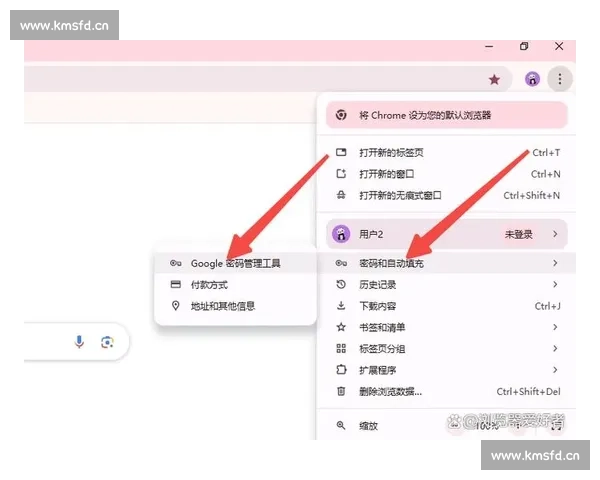This screenshot has height=480, width=600.
Task: Click the puzzle icon beside 扩展程序
Action: tap(341, 370)
